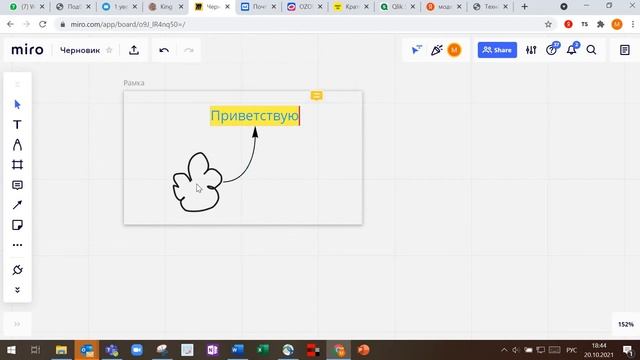Viewport: 640px width, 360px height.
Task: Select the hand-drawn flower shape
Action: coord(197,182)
